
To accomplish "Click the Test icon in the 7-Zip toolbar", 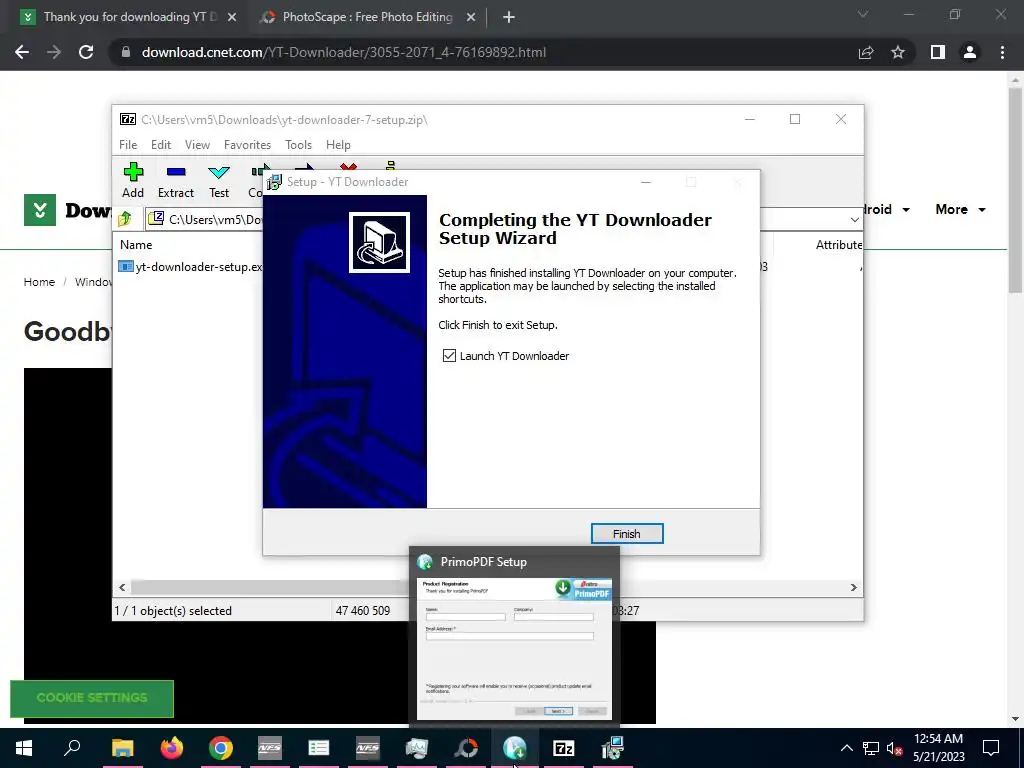I will click(x=219, y=180).
